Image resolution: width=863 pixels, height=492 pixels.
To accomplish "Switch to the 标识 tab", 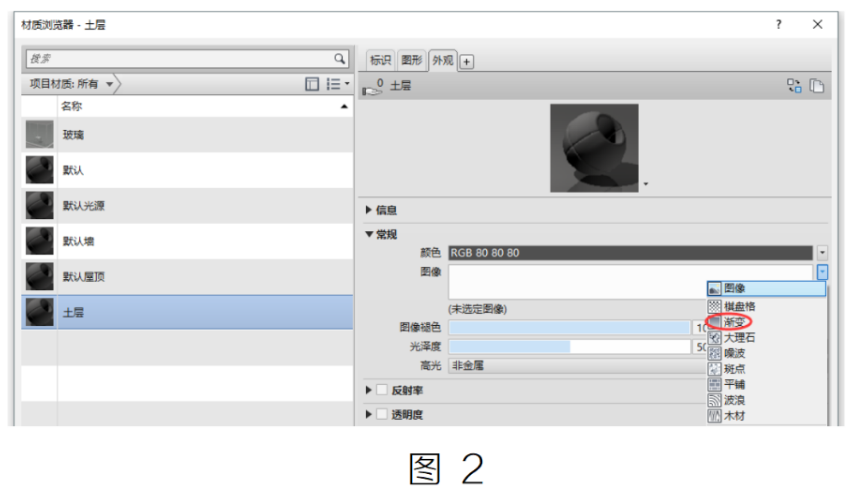I will click(x=380, y=60).
